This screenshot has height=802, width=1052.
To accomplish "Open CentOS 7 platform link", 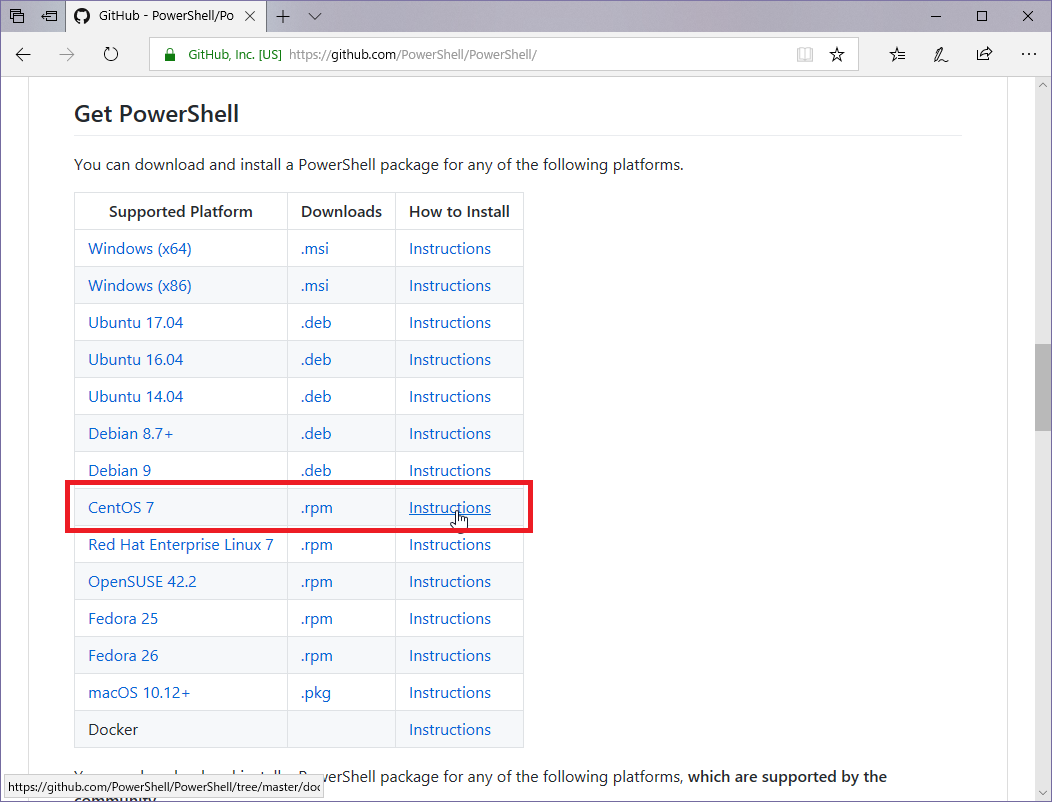I will (x=121, y=507).
